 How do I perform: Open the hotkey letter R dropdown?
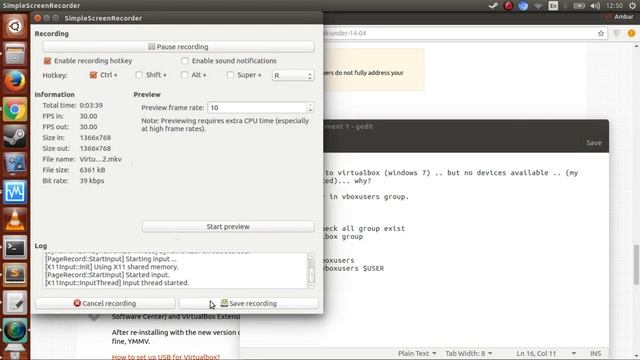pyautogui.click(x=293, y=76)
